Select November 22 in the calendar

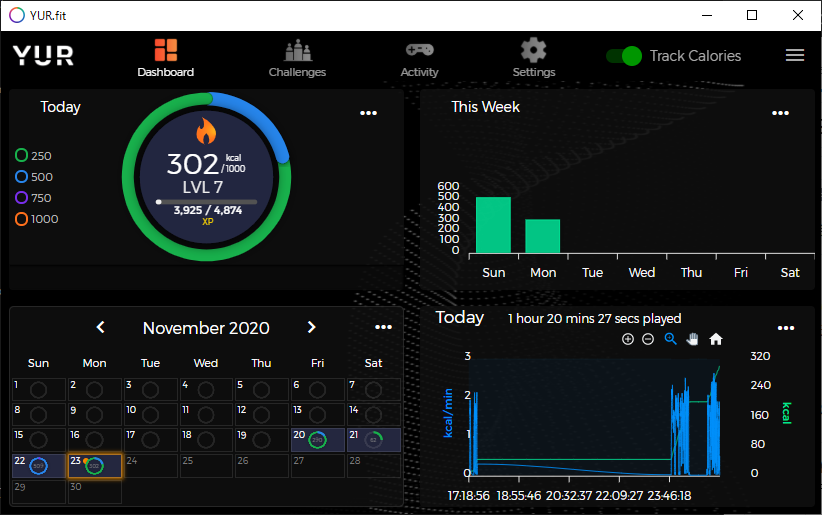(39, 466)
